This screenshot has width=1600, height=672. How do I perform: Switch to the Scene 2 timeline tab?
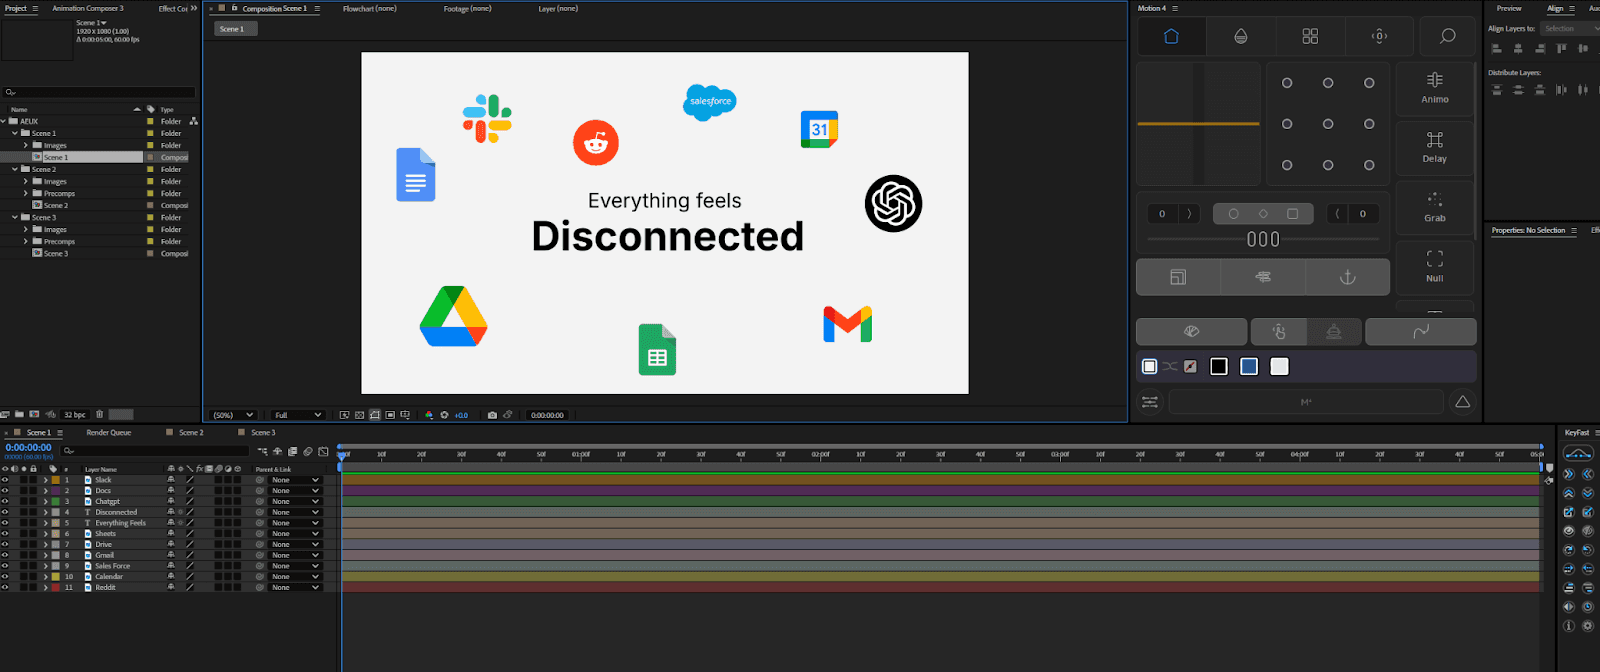pyautogui.click(x=191, y=433)
